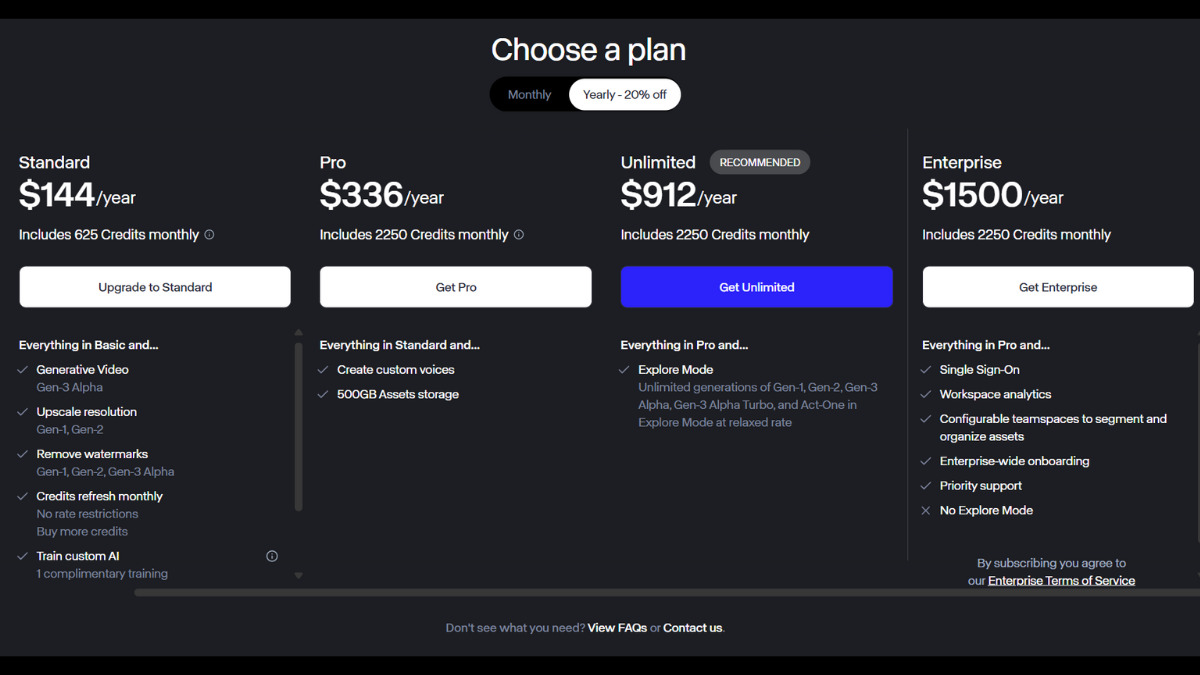Open Enterprise Terms of Service link
The height and width of the screenshot is (675, 1200).
click(x=1061, y=581)
